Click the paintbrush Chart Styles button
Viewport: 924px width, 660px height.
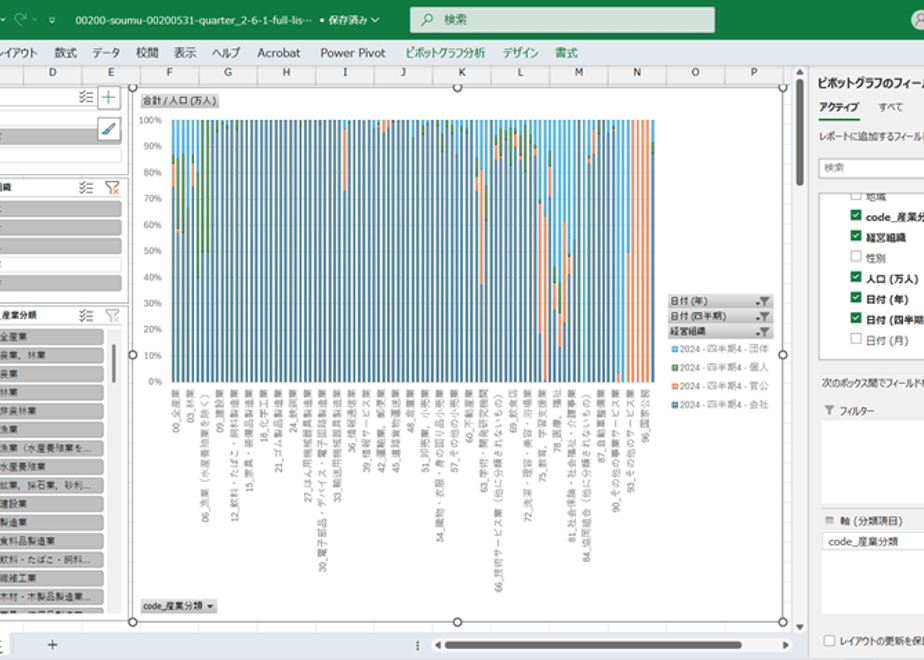(108, 128)
